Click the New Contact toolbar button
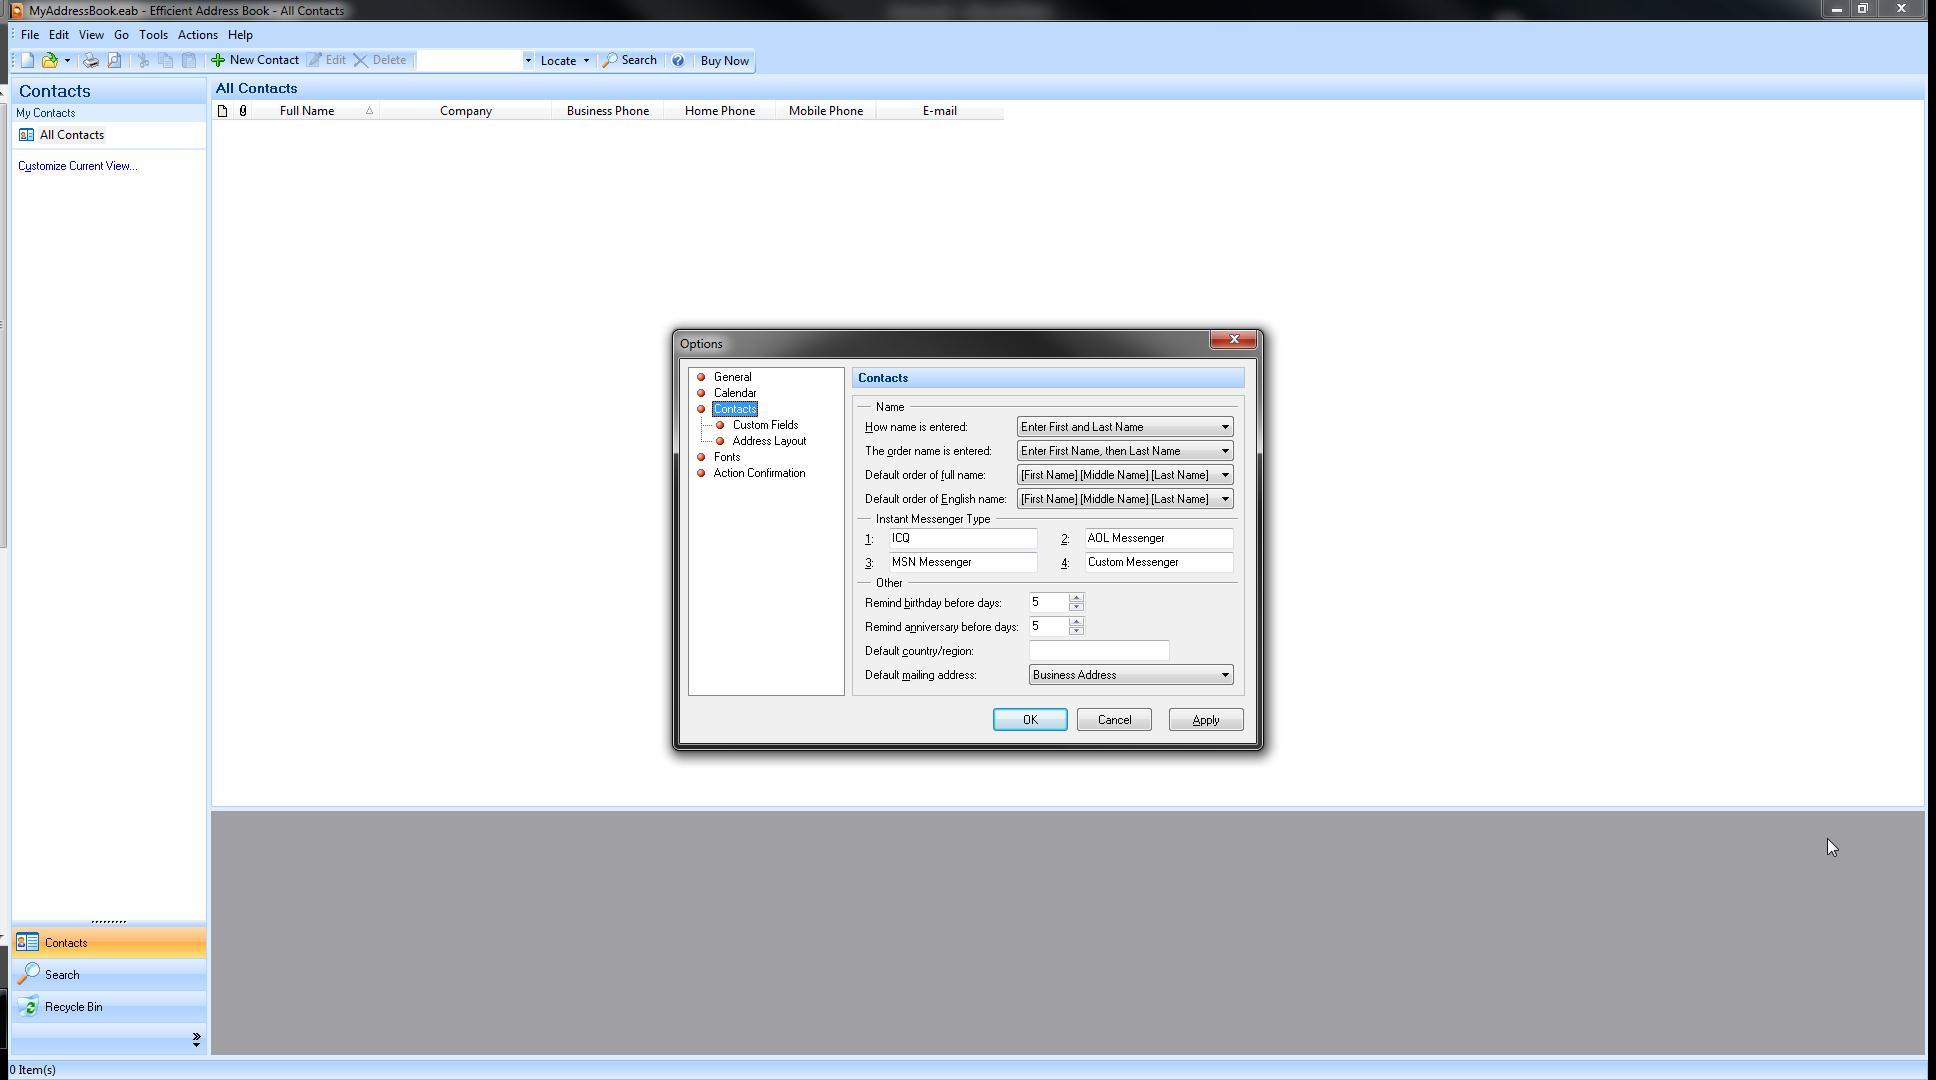 (x=255, y=60)
